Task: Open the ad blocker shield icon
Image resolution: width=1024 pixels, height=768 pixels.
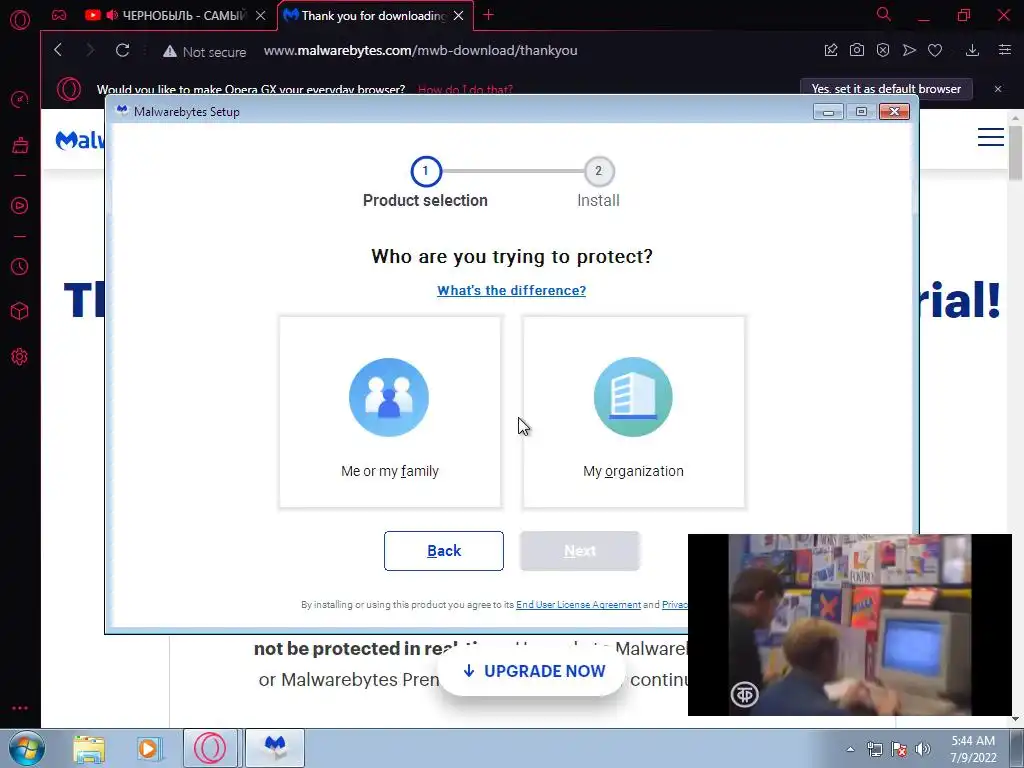Action: coord(883,50)
